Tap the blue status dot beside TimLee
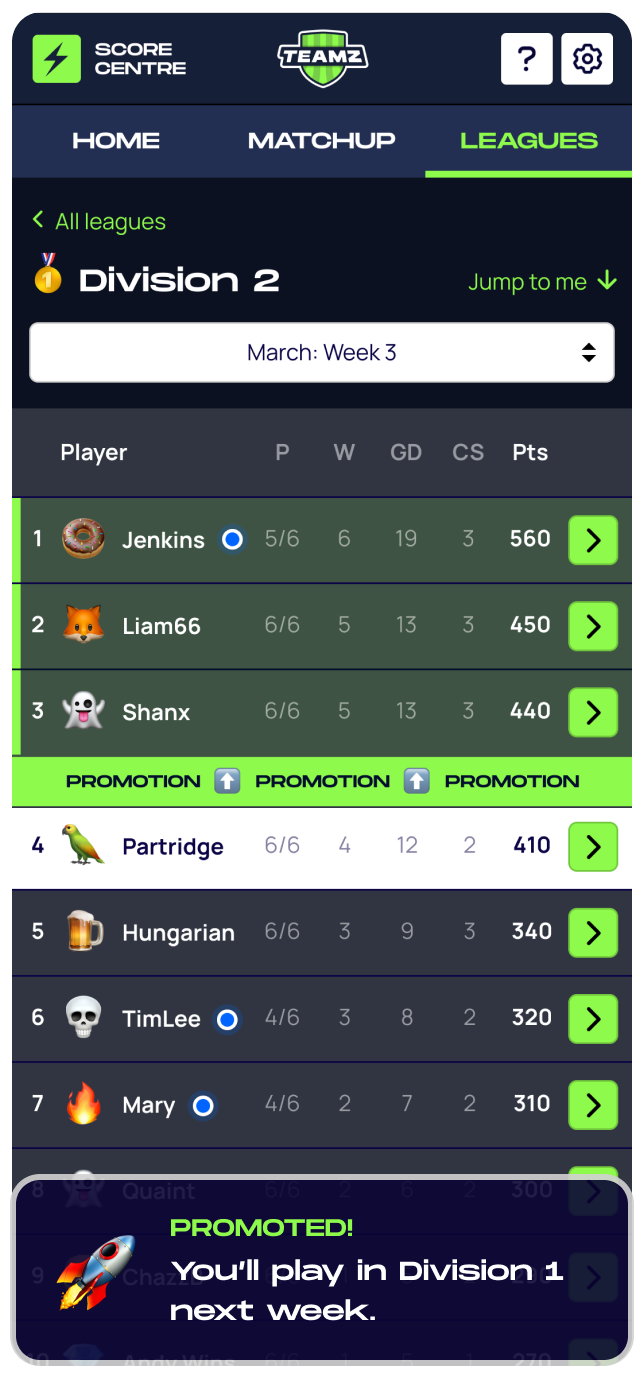The height and width of the screenshot is (1380, 644). pos(227,1019)
